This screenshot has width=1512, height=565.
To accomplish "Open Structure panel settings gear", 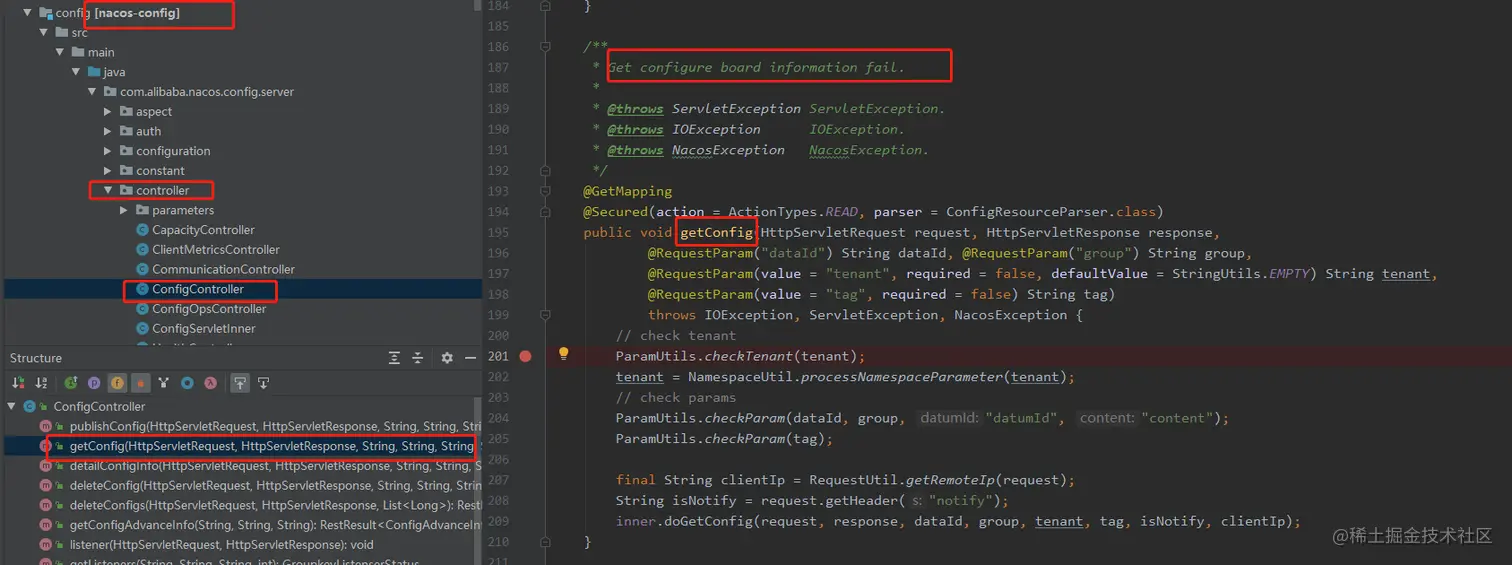I will (x=447, y=358).
